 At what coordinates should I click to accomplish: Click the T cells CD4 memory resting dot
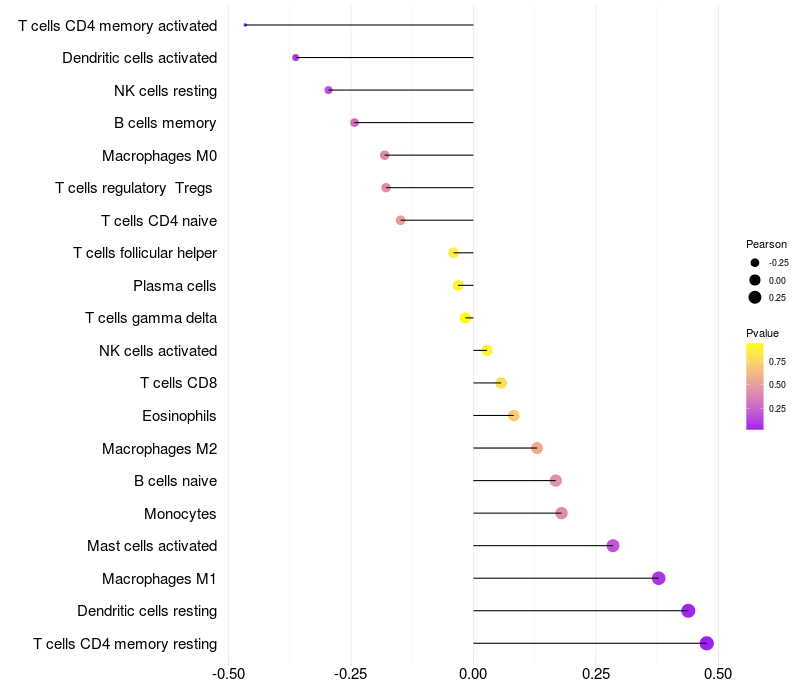pos(707,643)
